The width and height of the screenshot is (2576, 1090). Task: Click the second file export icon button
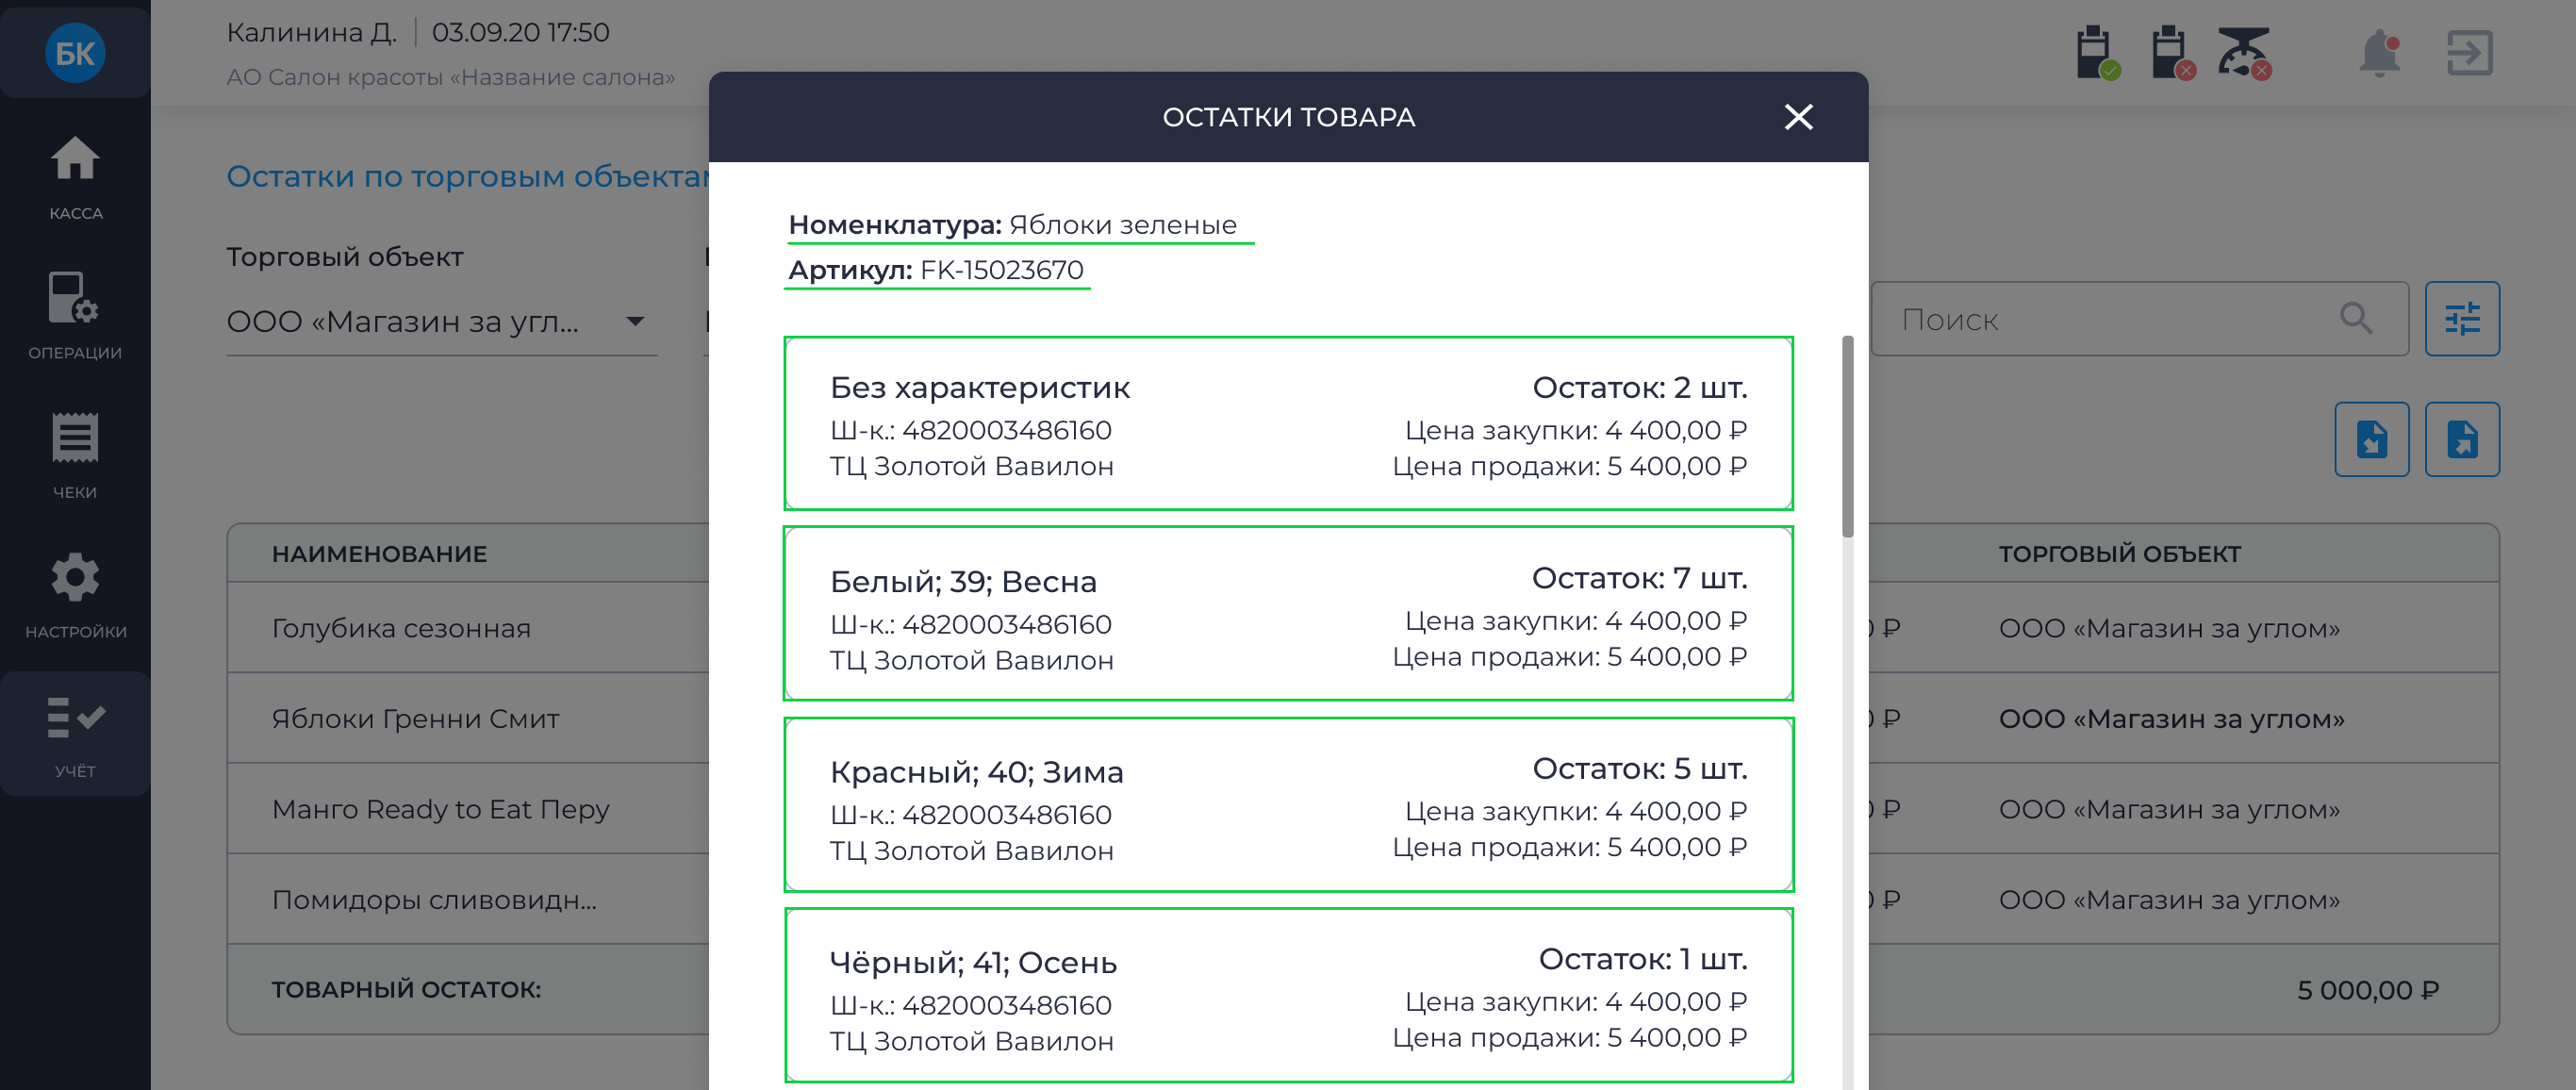pos(2461,439)
